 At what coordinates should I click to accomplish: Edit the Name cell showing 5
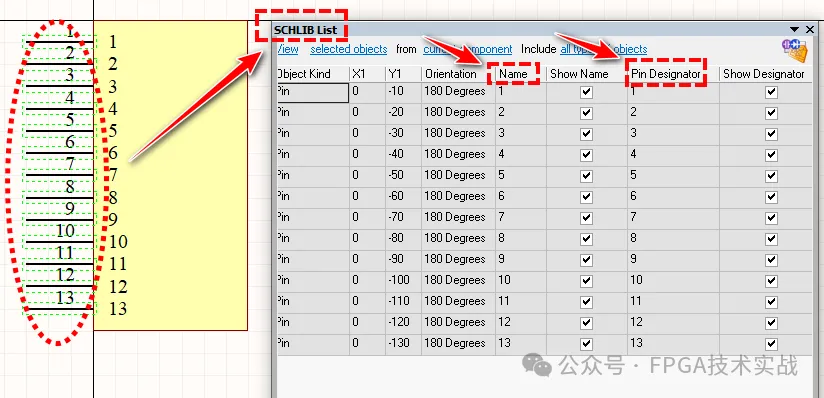pyautogui.click(x=521, y=176)
